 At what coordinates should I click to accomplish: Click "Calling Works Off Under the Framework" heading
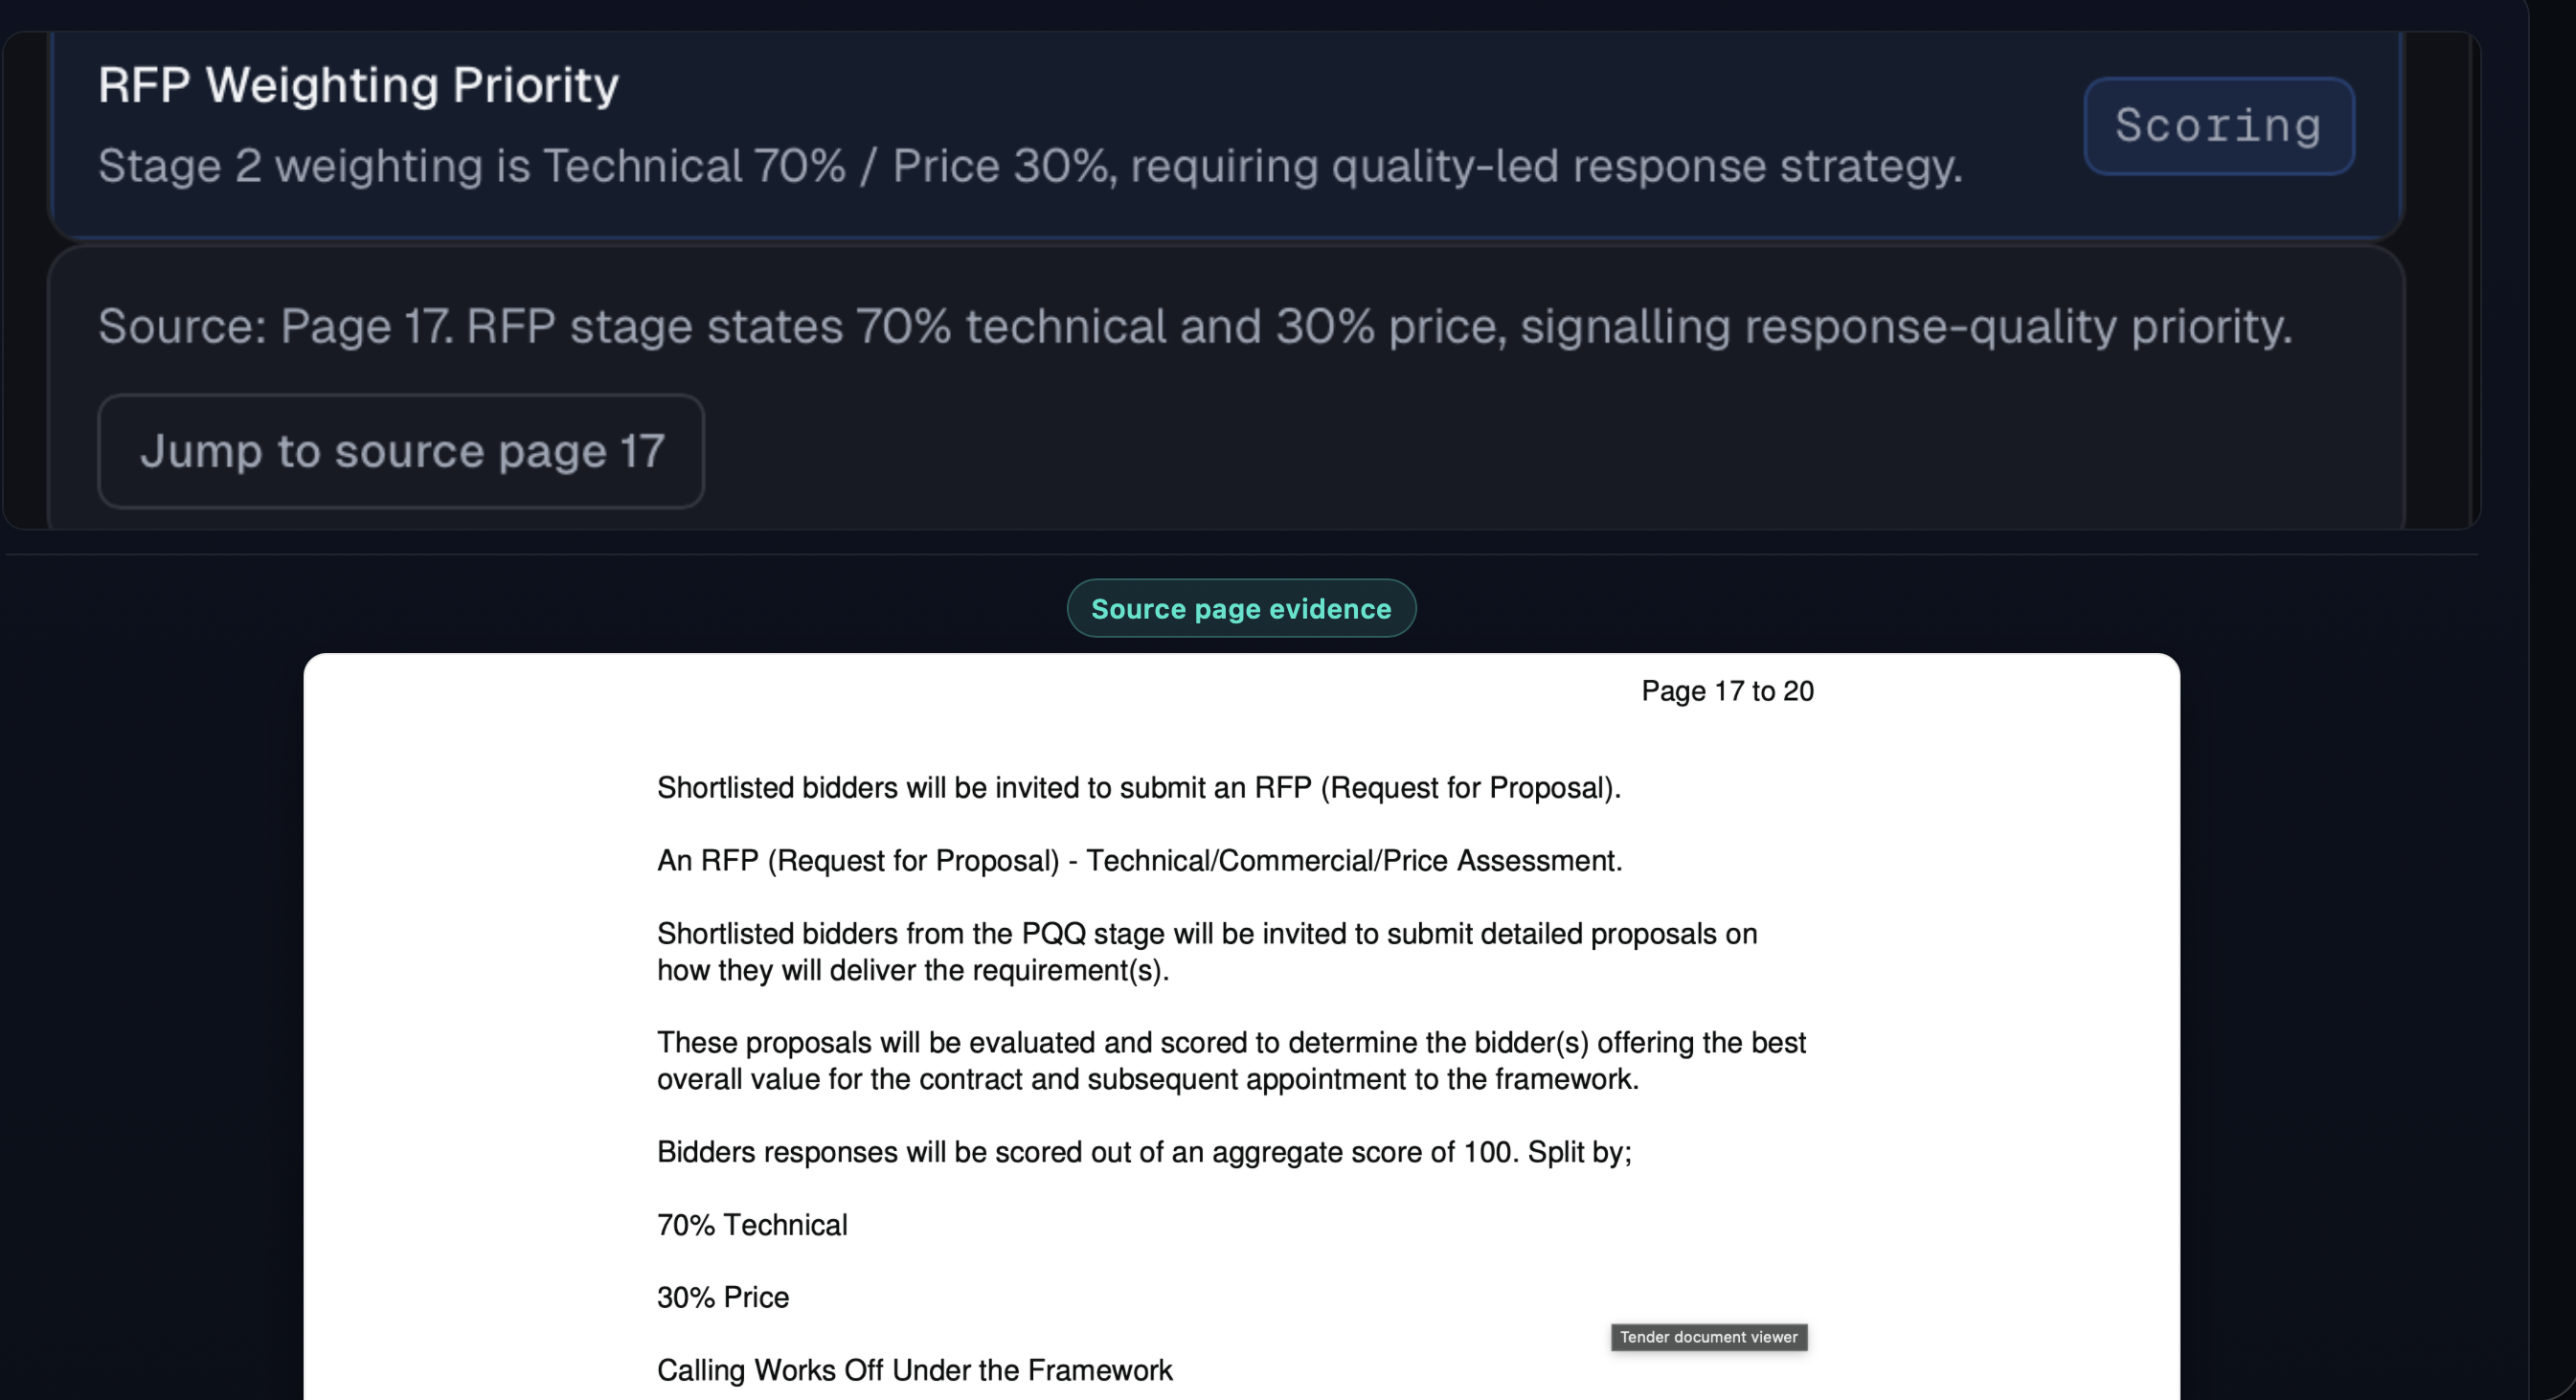(x=914, y=1370)
